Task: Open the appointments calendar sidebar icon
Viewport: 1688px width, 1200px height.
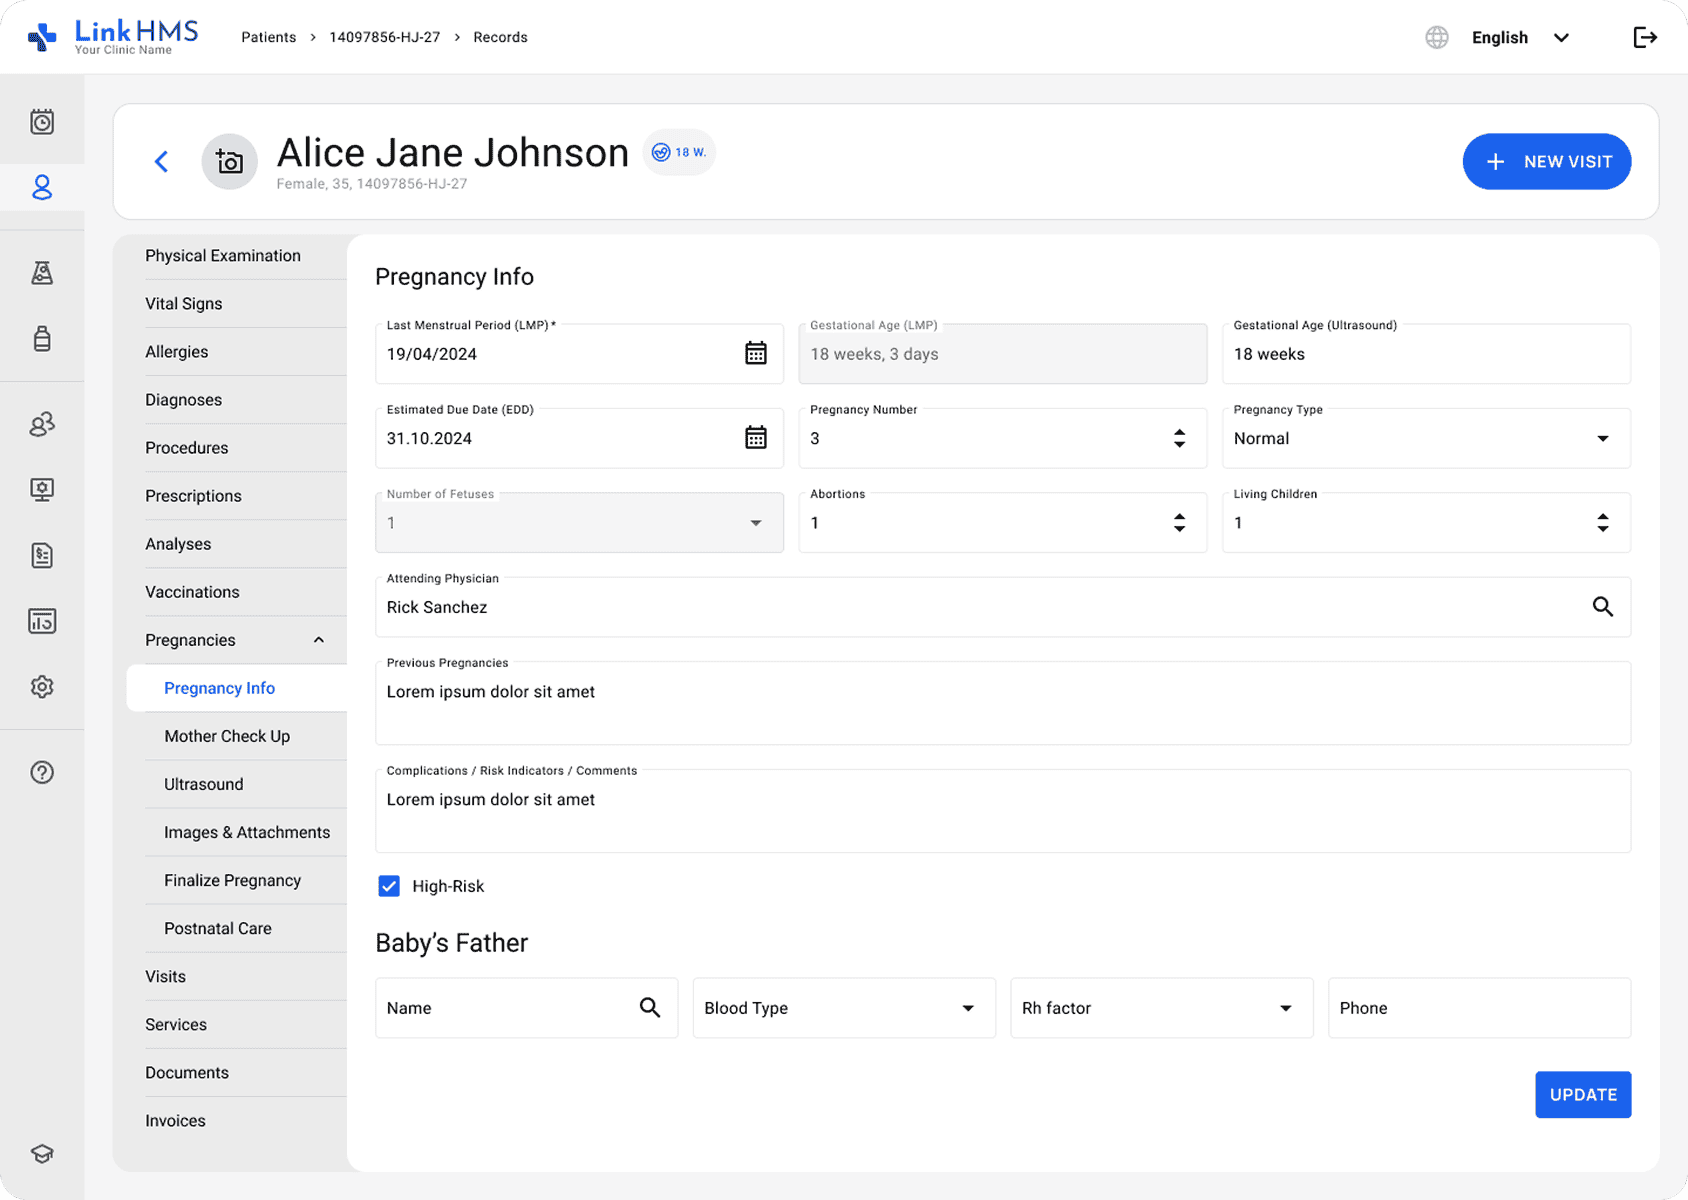Action: (42, 122)
